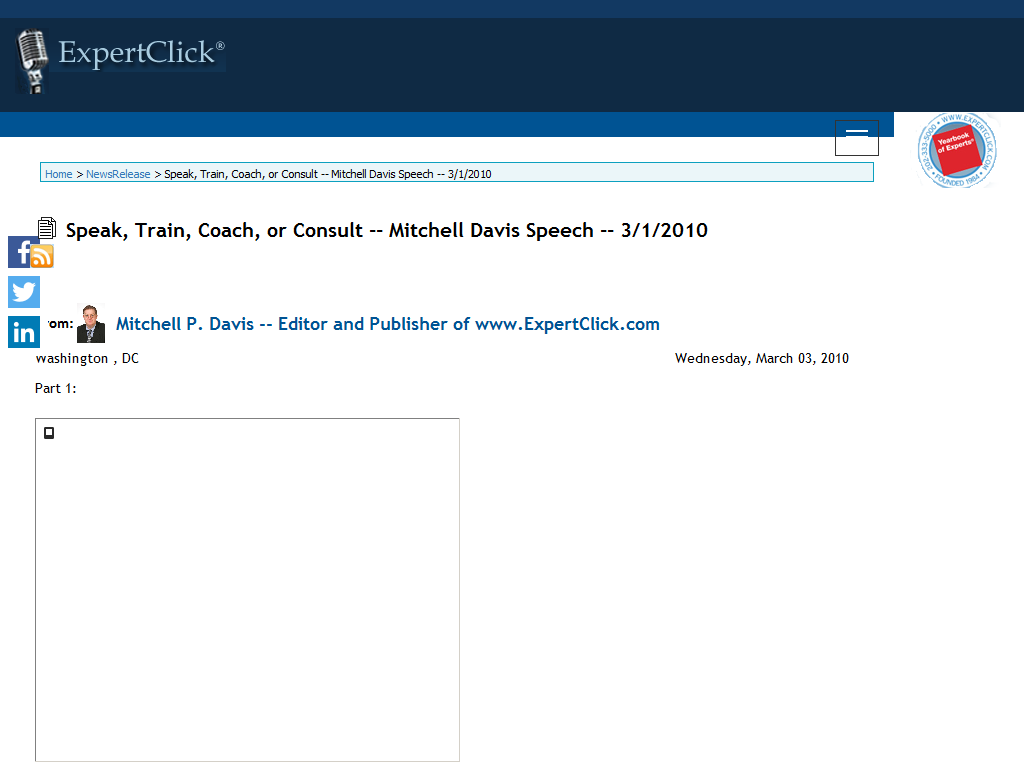The width and height of the screenshot is (1024, 768).
Task: Share the page on Twitter
Action: coord(24,292)
